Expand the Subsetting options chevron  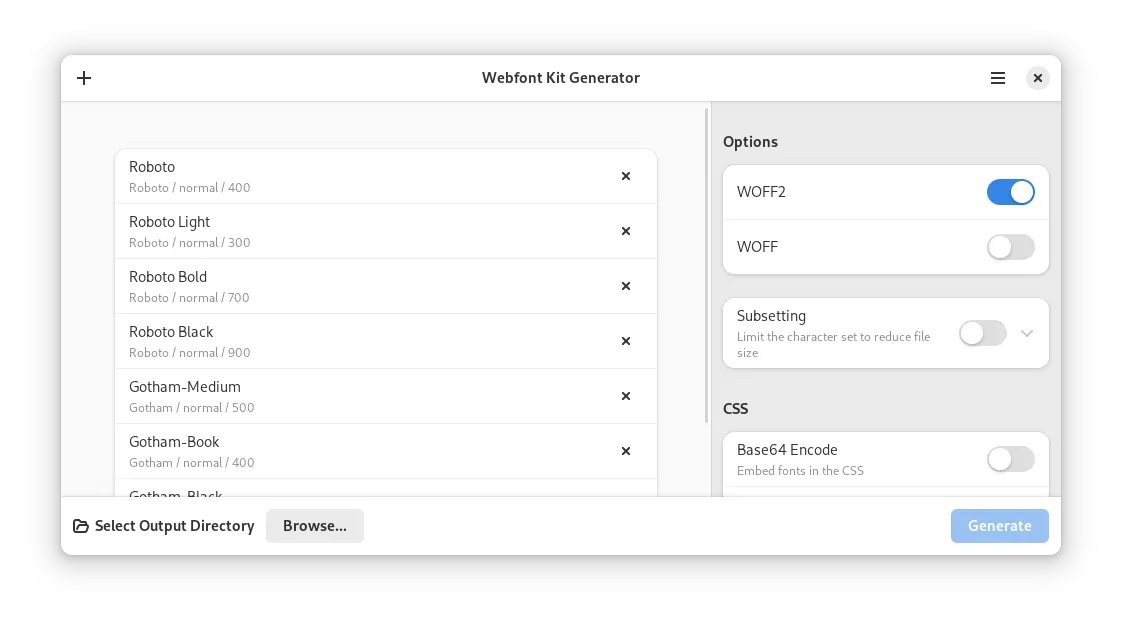pos(1027,334)
